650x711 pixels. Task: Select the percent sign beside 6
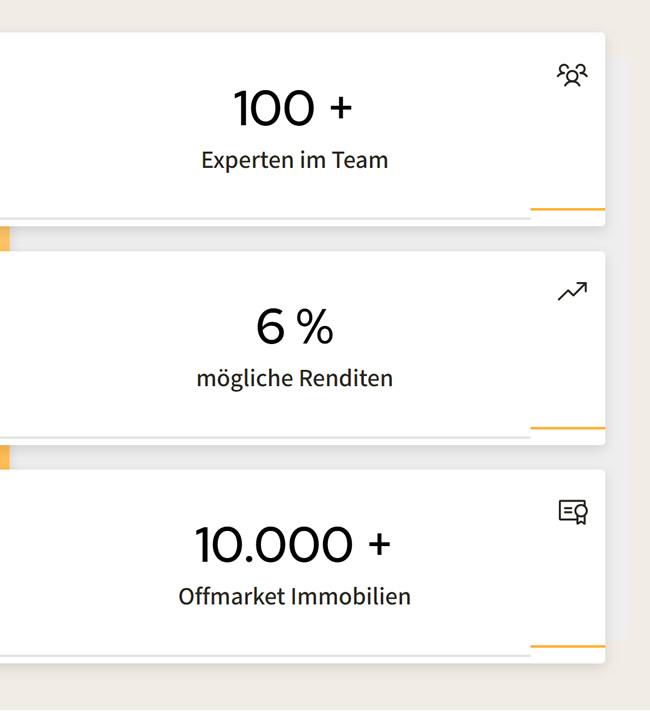click(x=314, y=327)
